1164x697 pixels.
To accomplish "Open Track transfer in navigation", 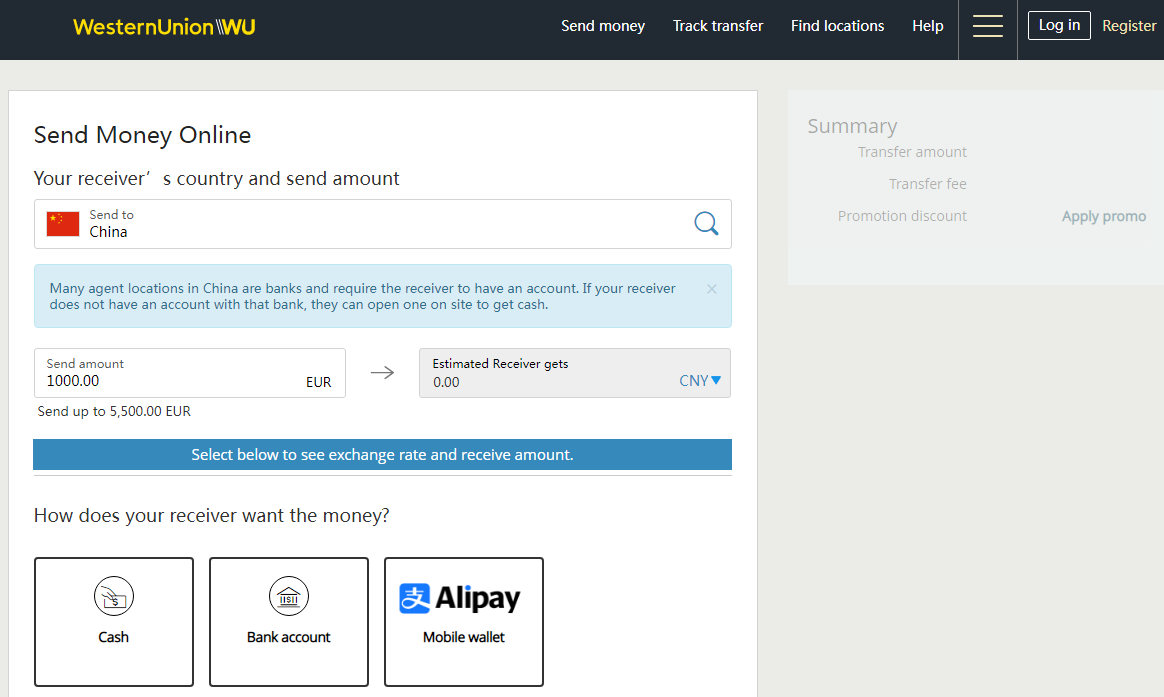I will pos(718,26).
